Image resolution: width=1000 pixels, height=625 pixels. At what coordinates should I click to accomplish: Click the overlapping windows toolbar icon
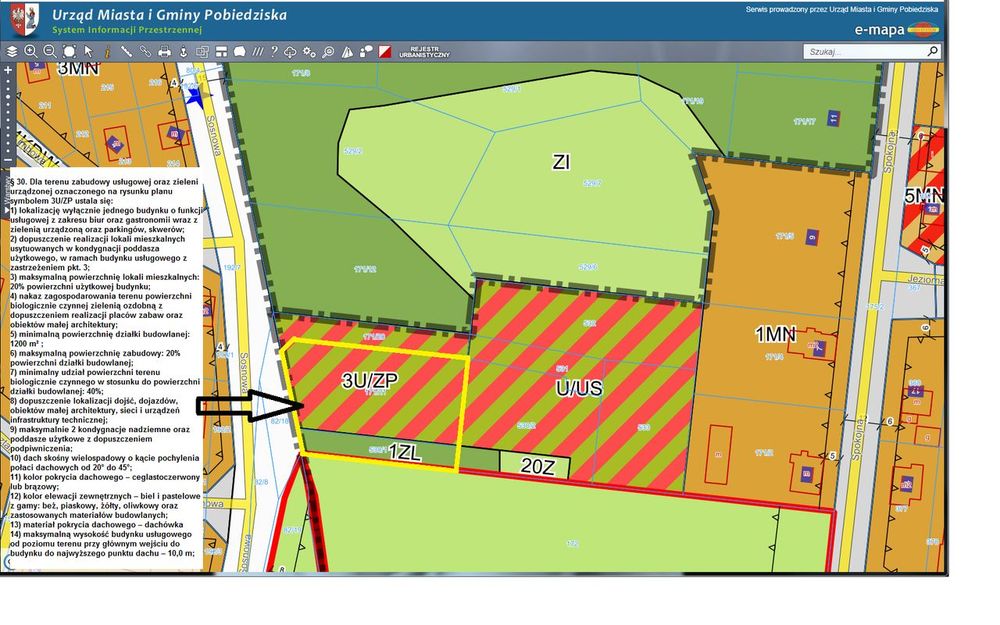click(202, 52)
